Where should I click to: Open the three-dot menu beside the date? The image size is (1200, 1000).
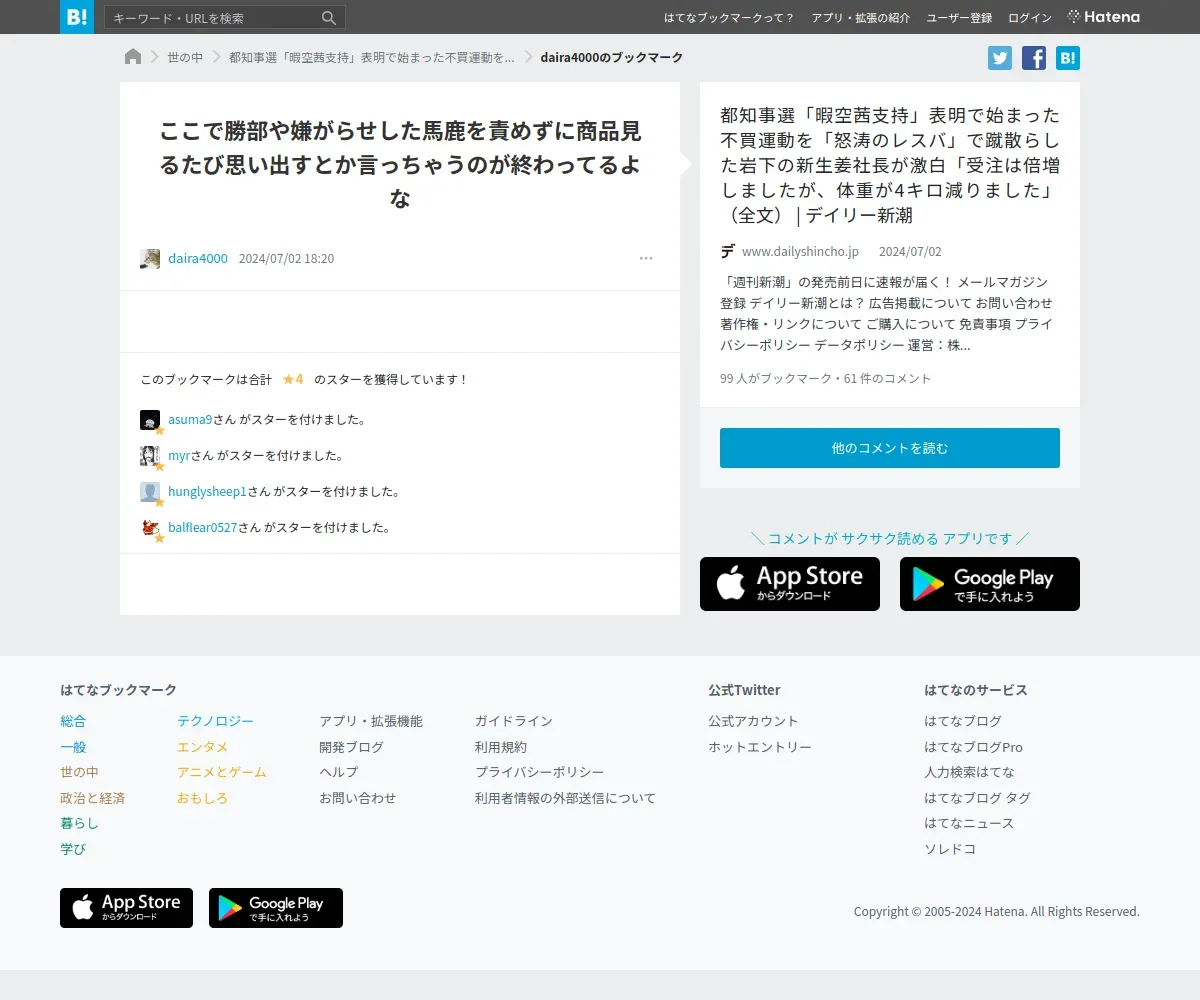point(646,258)
